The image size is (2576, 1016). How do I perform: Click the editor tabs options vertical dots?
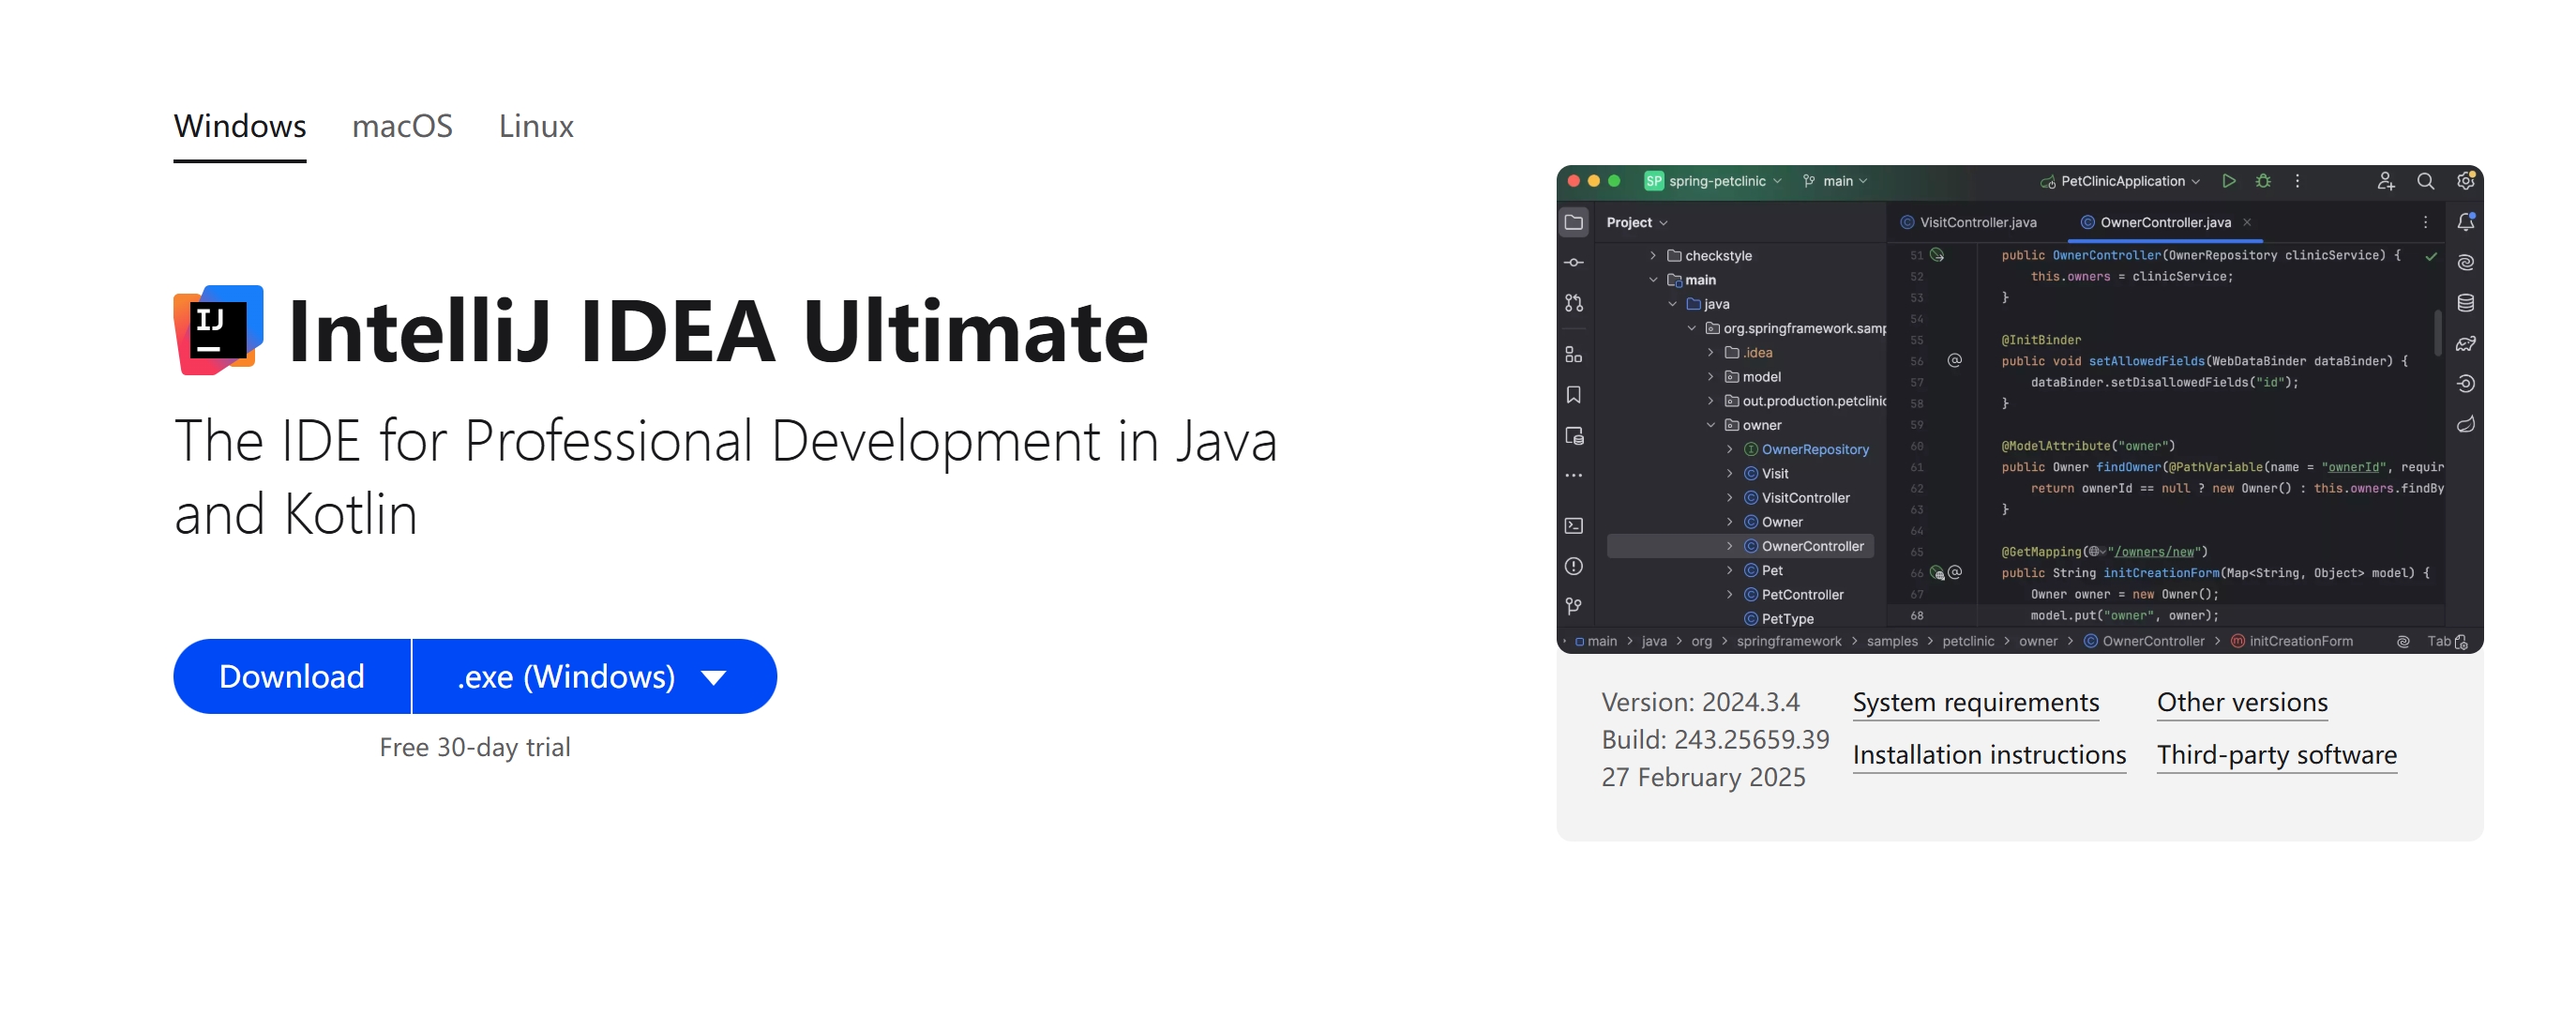point(2425,222)
